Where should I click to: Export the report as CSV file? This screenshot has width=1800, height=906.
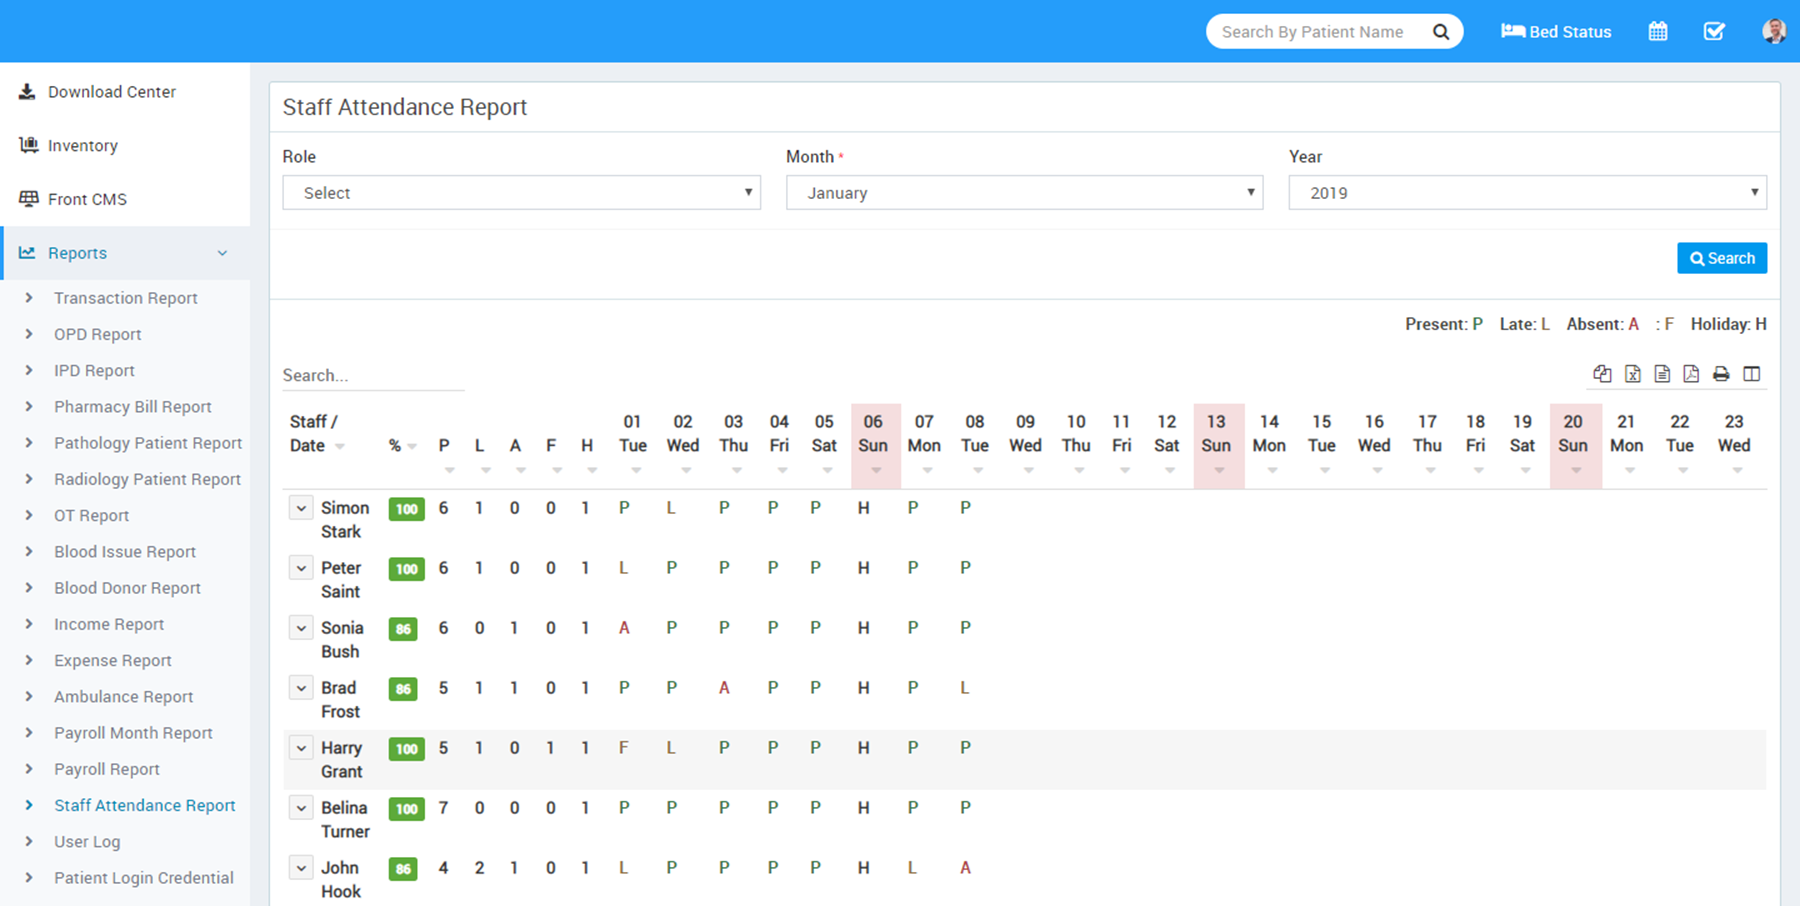coord(1662,374)
